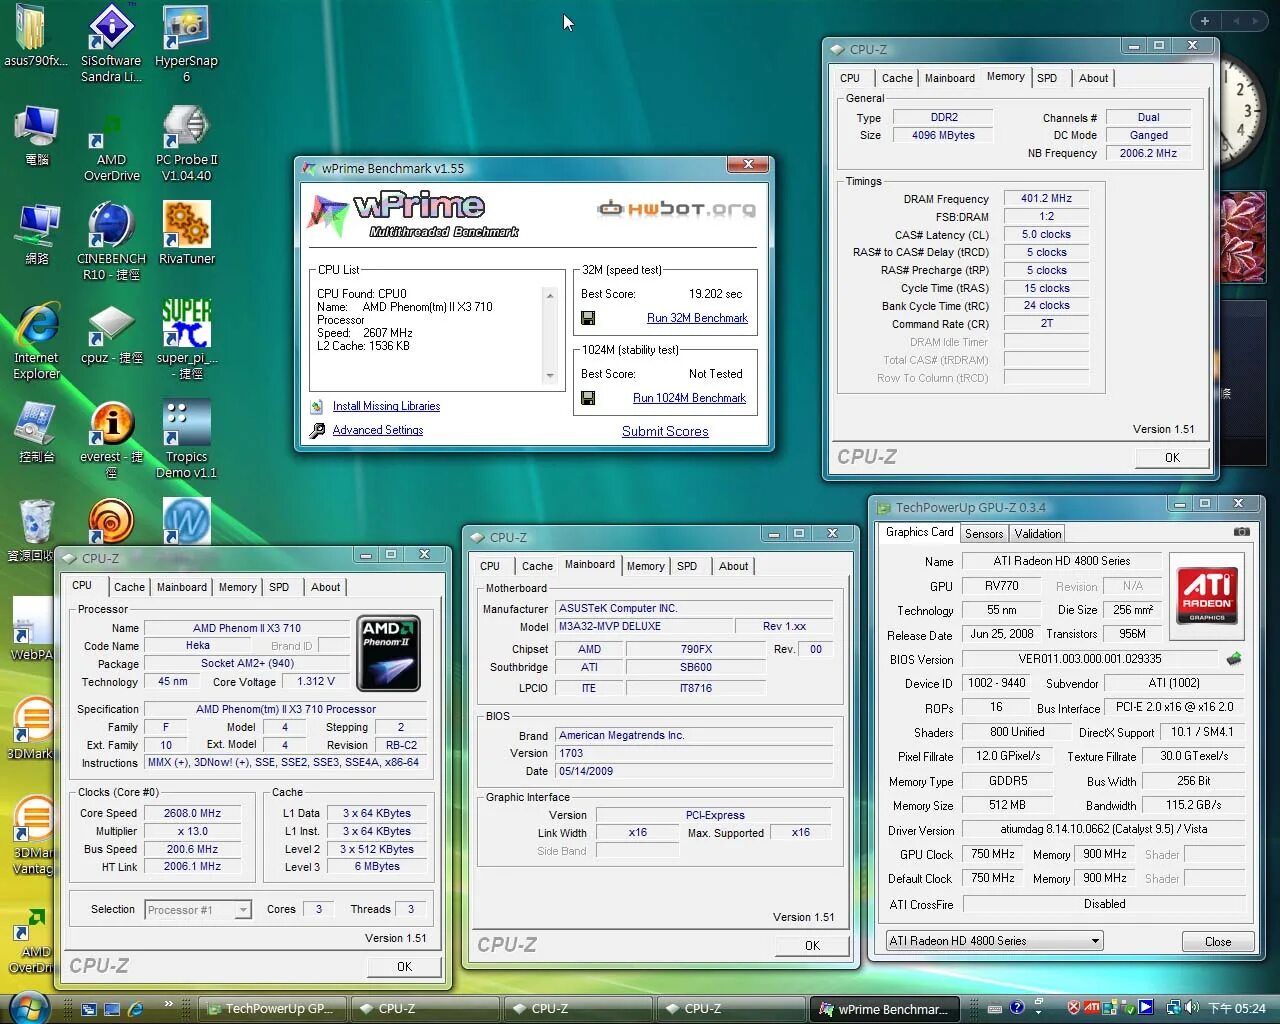Click Close button in GPU-Z
This screenshot has height=1024, width=1280.
pyautogui.click(x=1218, y=942)
